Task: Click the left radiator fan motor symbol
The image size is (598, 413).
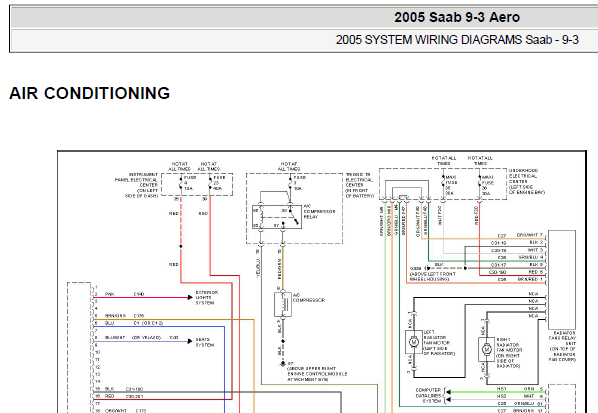Action: point(414,342)
